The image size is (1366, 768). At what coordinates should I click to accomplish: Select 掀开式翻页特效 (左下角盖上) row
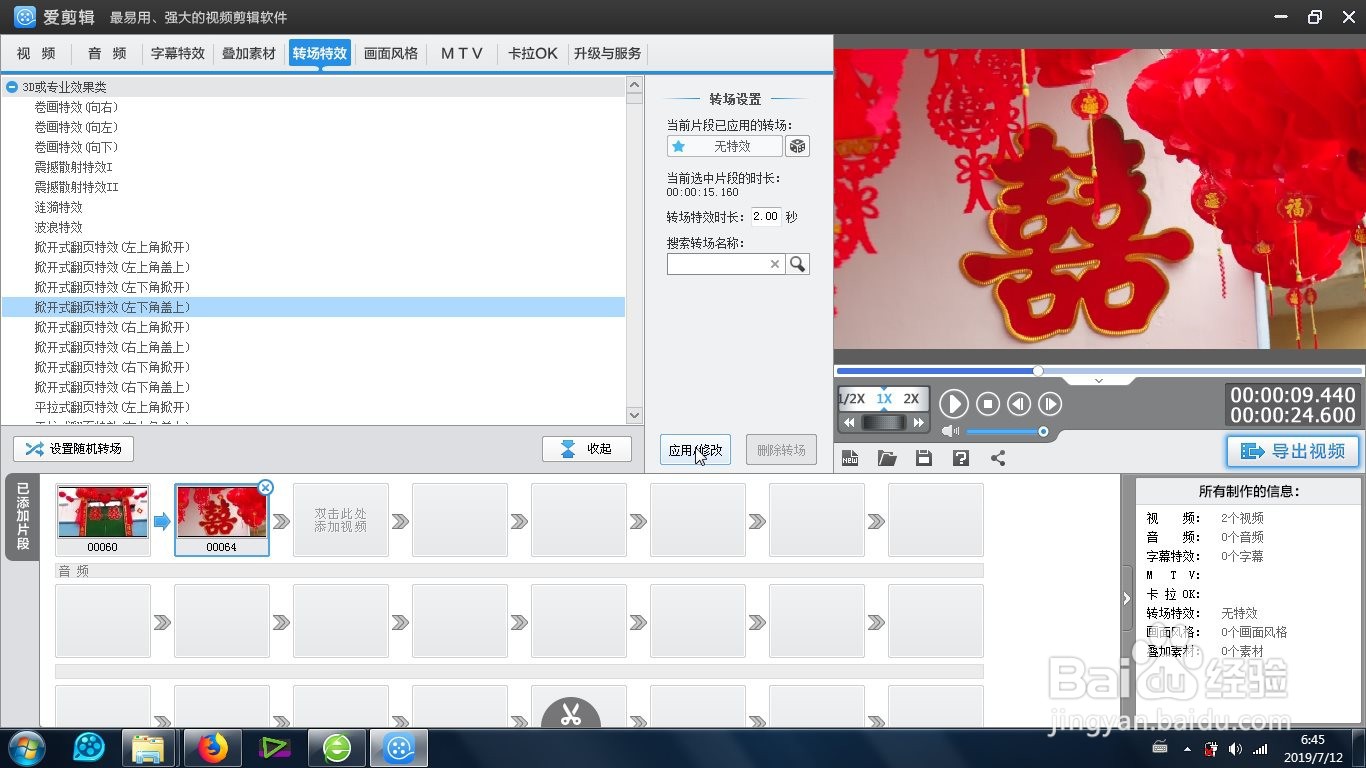tap(313, 307)
